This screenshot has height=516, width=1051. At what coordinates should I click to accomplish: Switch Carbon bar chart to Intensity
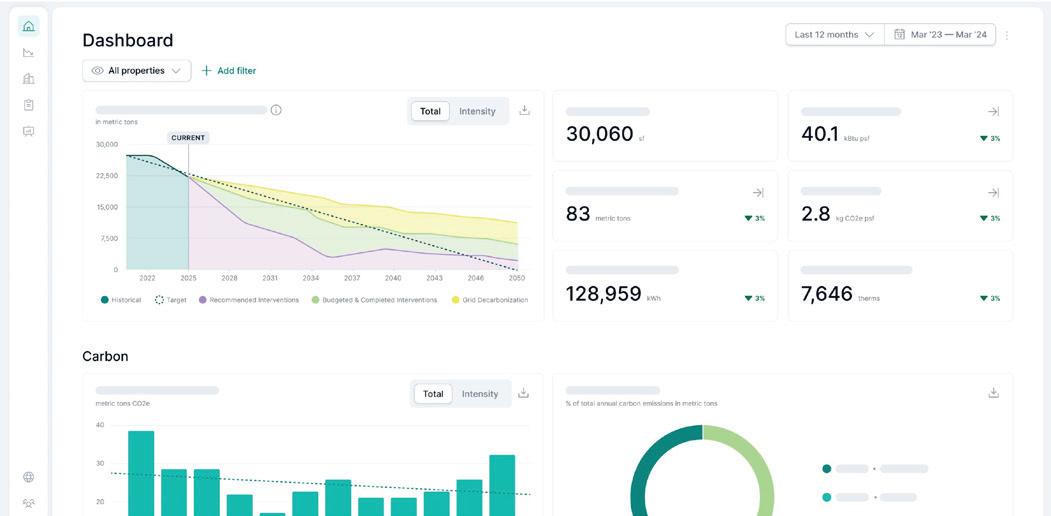pos(480,394)
